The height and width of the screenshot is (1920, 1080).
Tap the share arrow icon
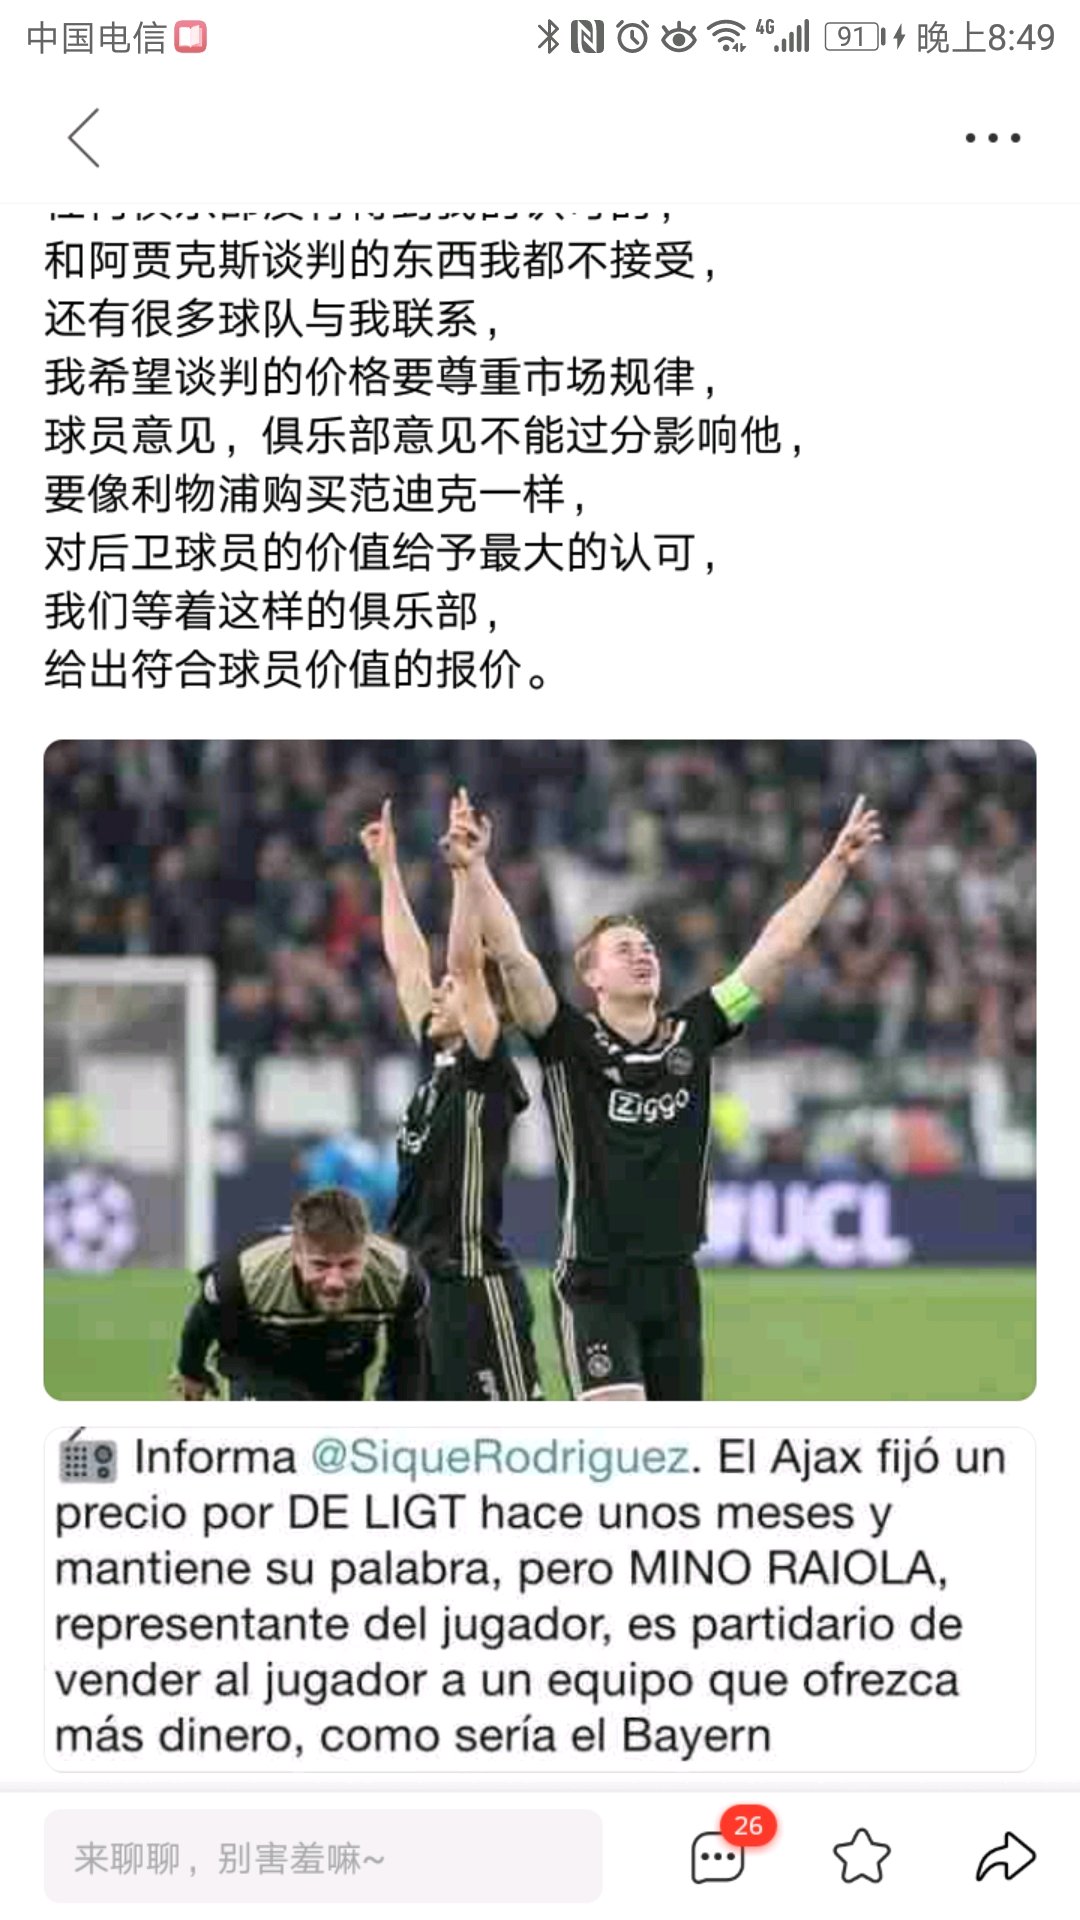1005,1857
